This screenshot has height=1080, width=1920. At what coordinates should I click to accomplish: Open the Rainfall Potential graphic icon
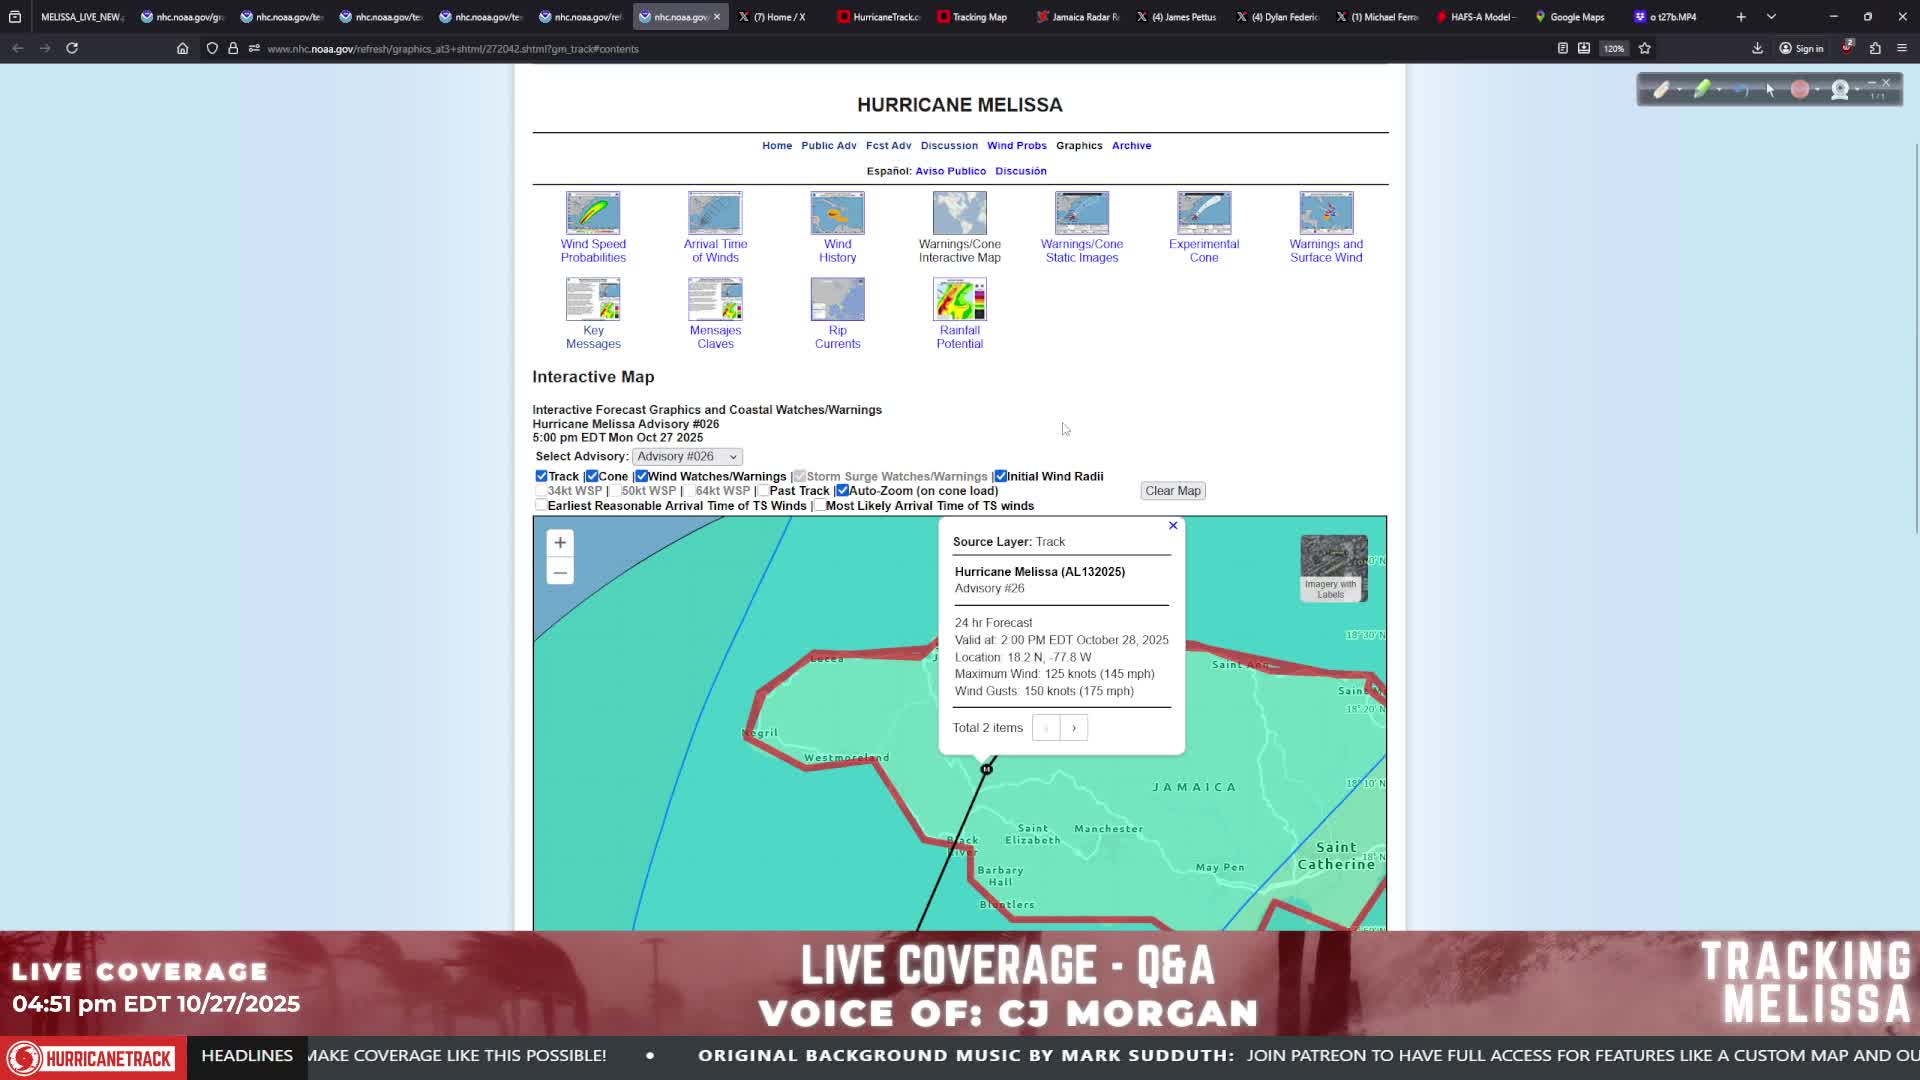959,299
